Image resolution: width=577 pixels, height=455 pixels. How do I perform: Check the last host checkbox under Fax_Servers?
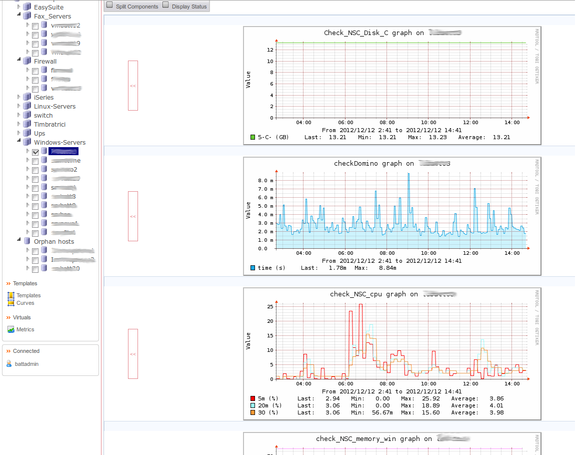coord(35,53)
